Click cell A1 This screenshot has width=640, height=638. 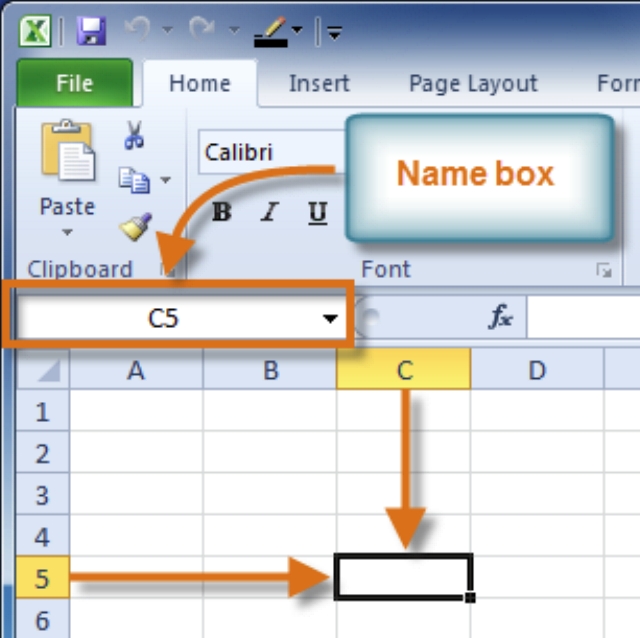click(136, 411)
